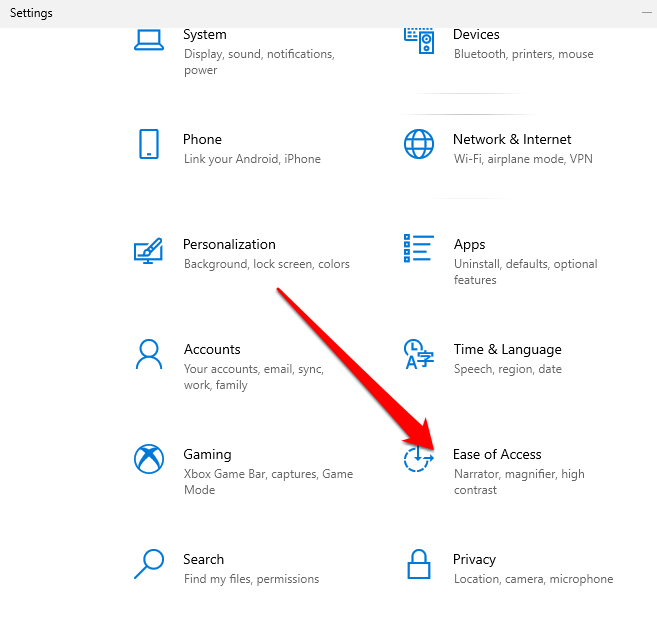The width and height of the screenshot is (657, 626).
Task: Click the Time & Language icon
Action: pos(419,354)
